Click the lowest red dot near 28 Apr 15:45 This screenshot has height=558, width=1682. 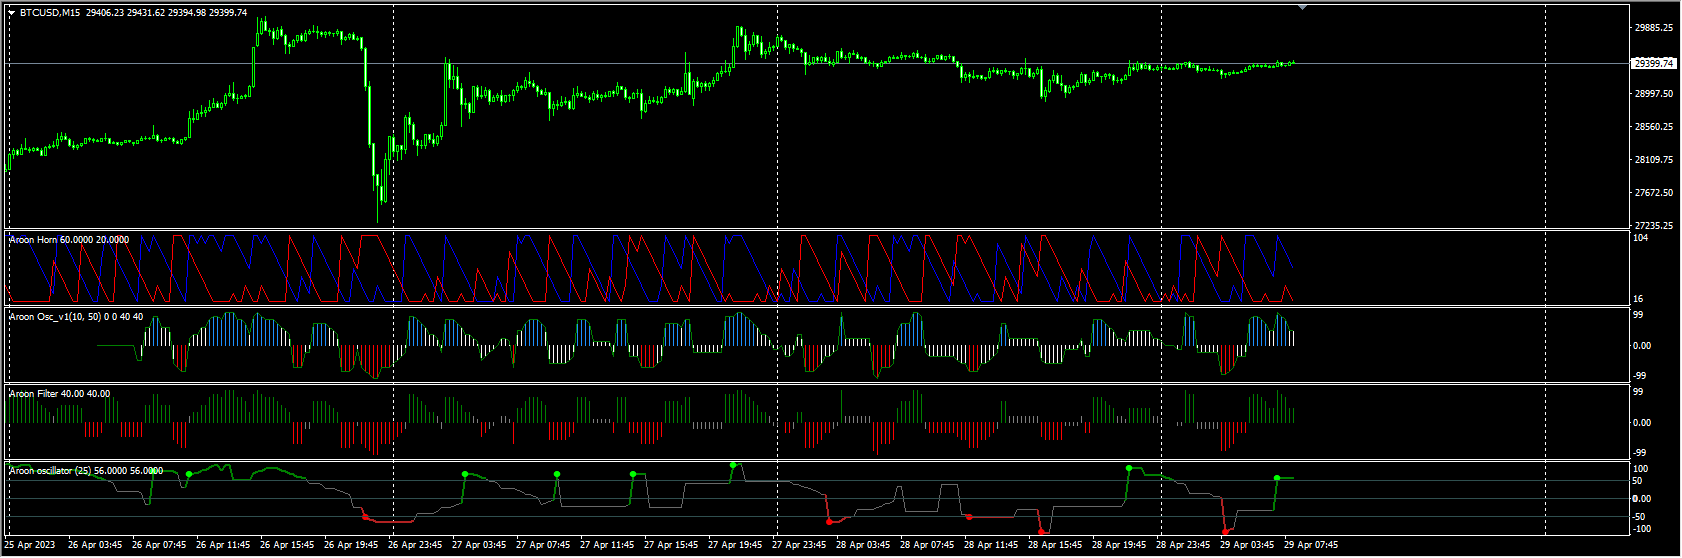(1042, 532)
